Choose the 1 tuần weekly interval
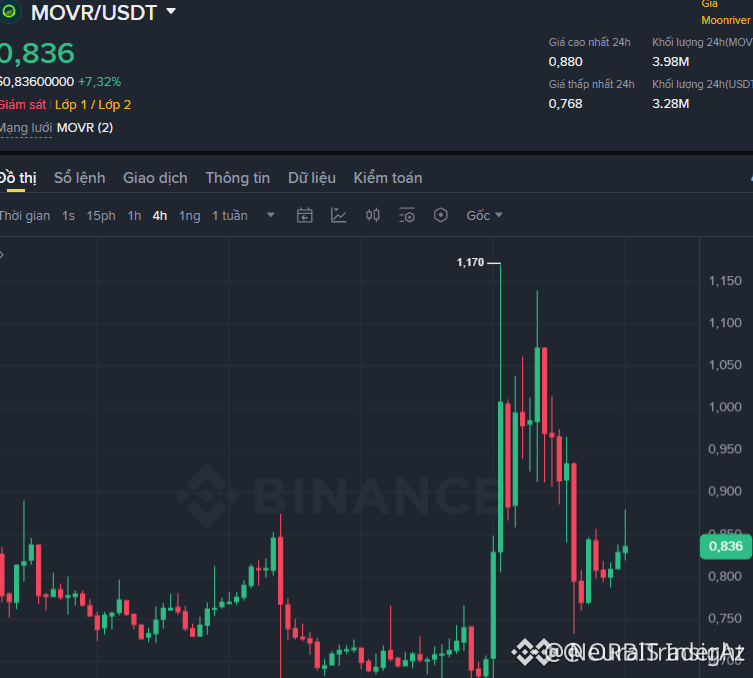Viewport: 753px width, 678px height. (x=230, y=216)
